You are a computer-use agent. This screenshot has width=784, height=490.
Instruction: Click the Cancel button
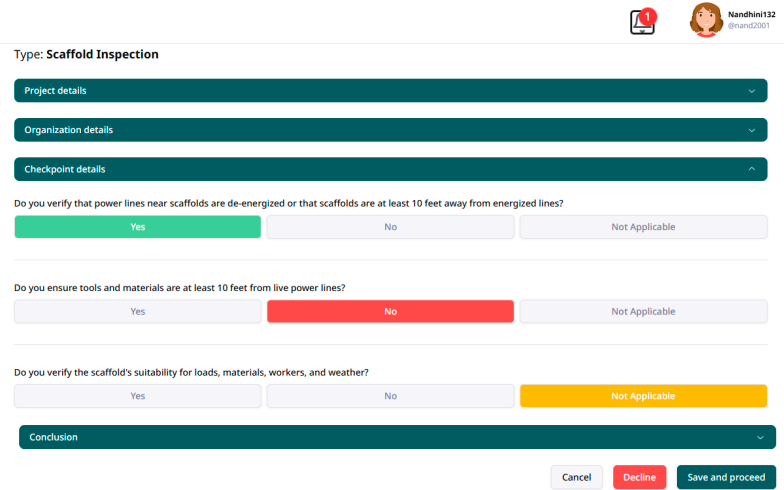coord(576,477)
